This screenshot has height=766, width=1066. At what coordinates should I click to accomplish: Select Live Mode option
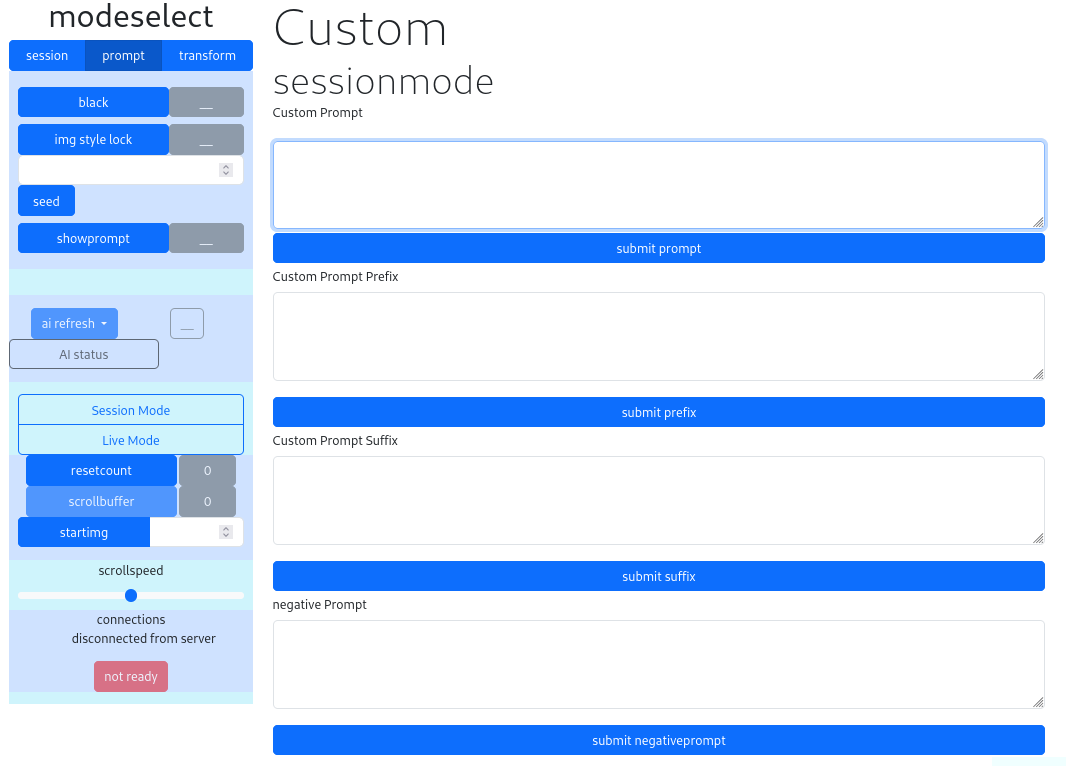131,441
